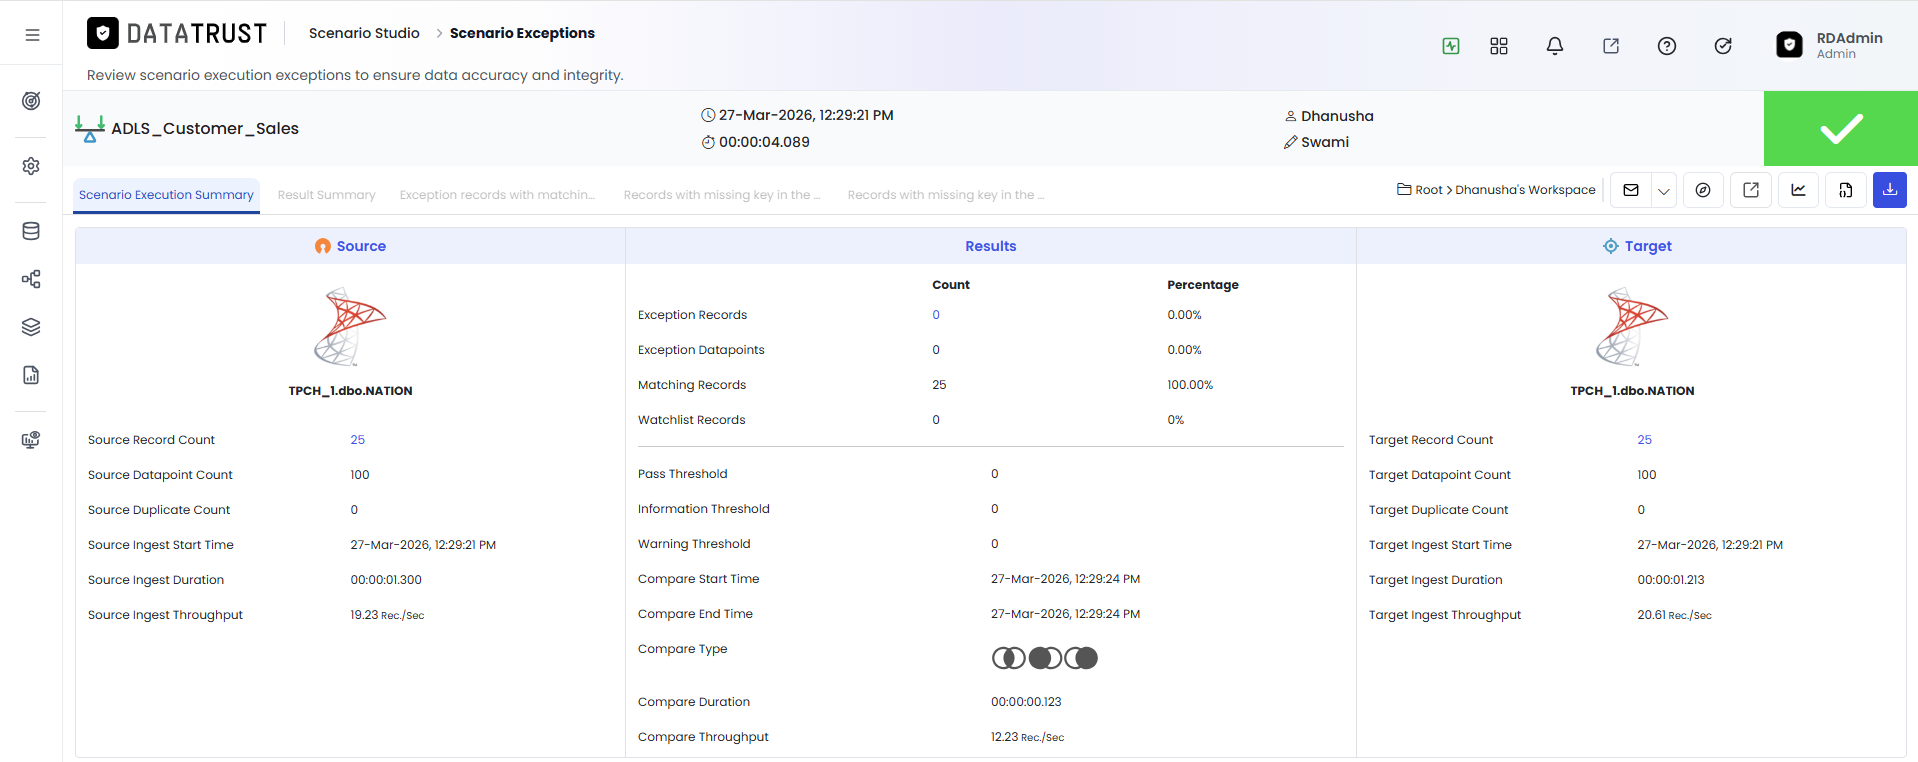This screenshot has width=1918, height=762.
Task: Switch to the Result Summary tab
Action: tap(327, 195)
